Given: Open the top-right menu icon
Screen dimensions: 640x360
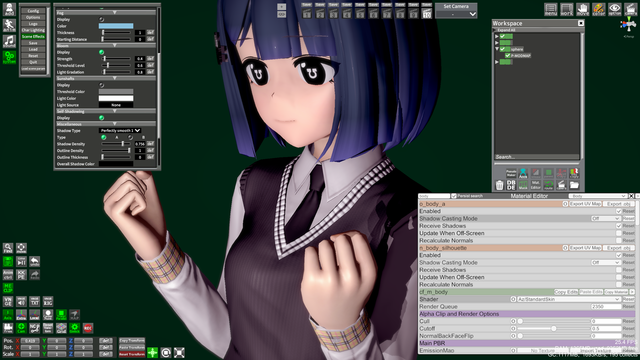Looking at the screenshot, I should (x=551, y=9).
